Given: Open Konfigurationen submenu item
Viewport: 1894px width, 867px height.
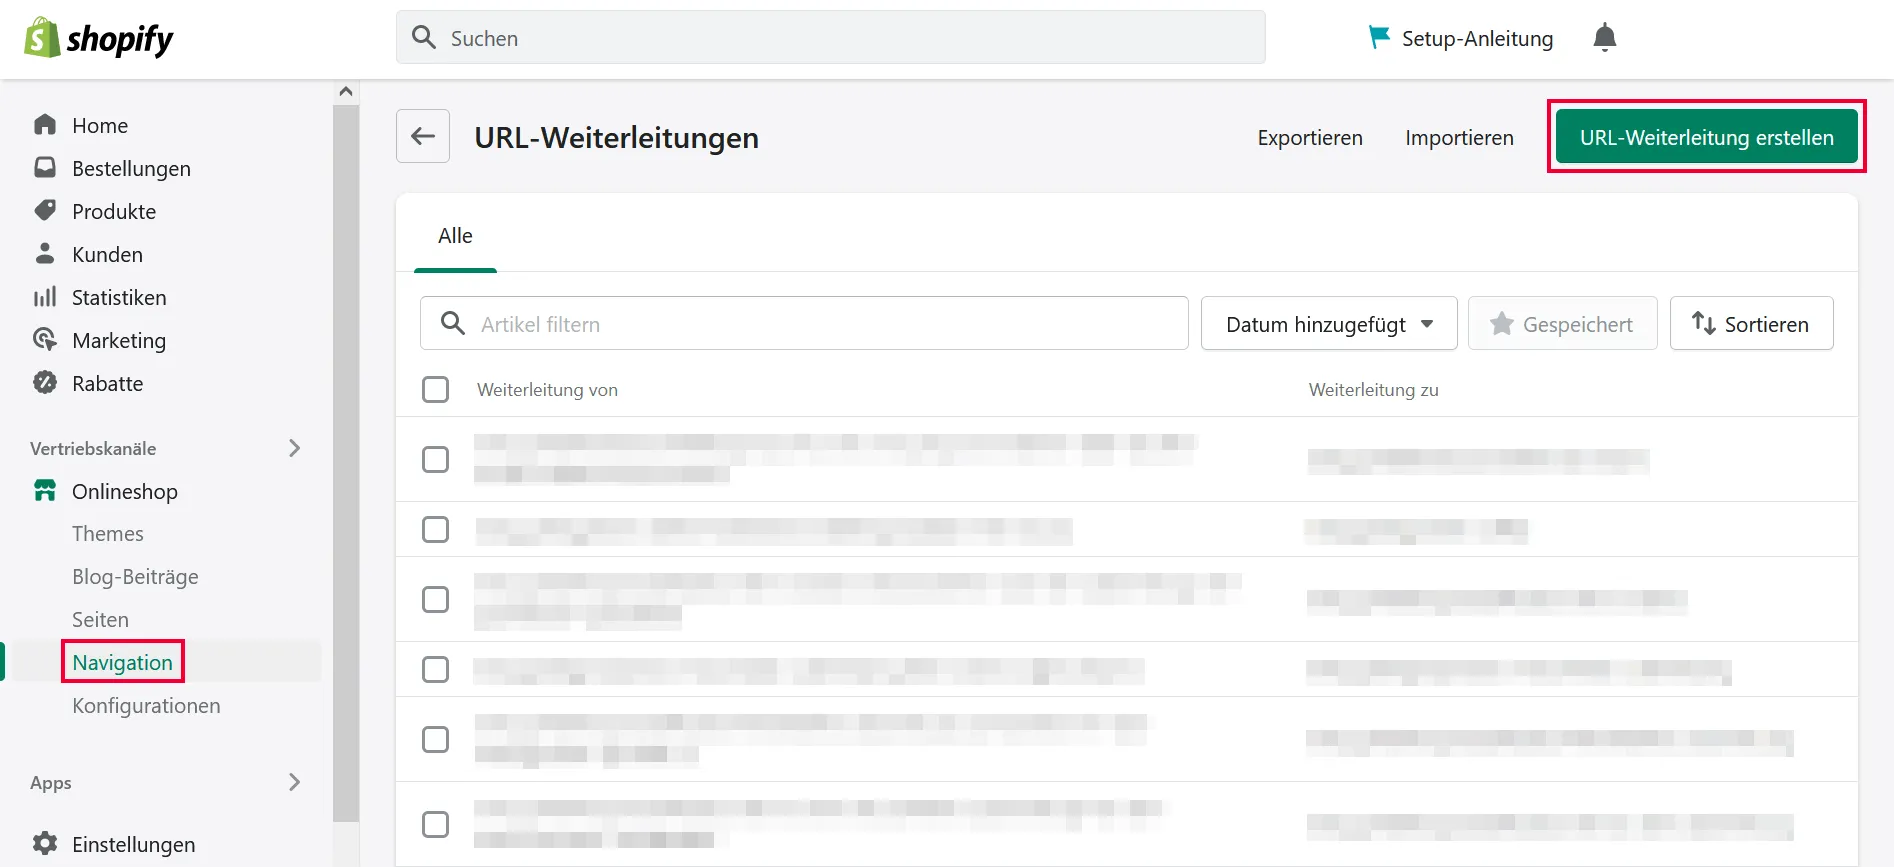Looking at the screenshot, I should point(146,705).
